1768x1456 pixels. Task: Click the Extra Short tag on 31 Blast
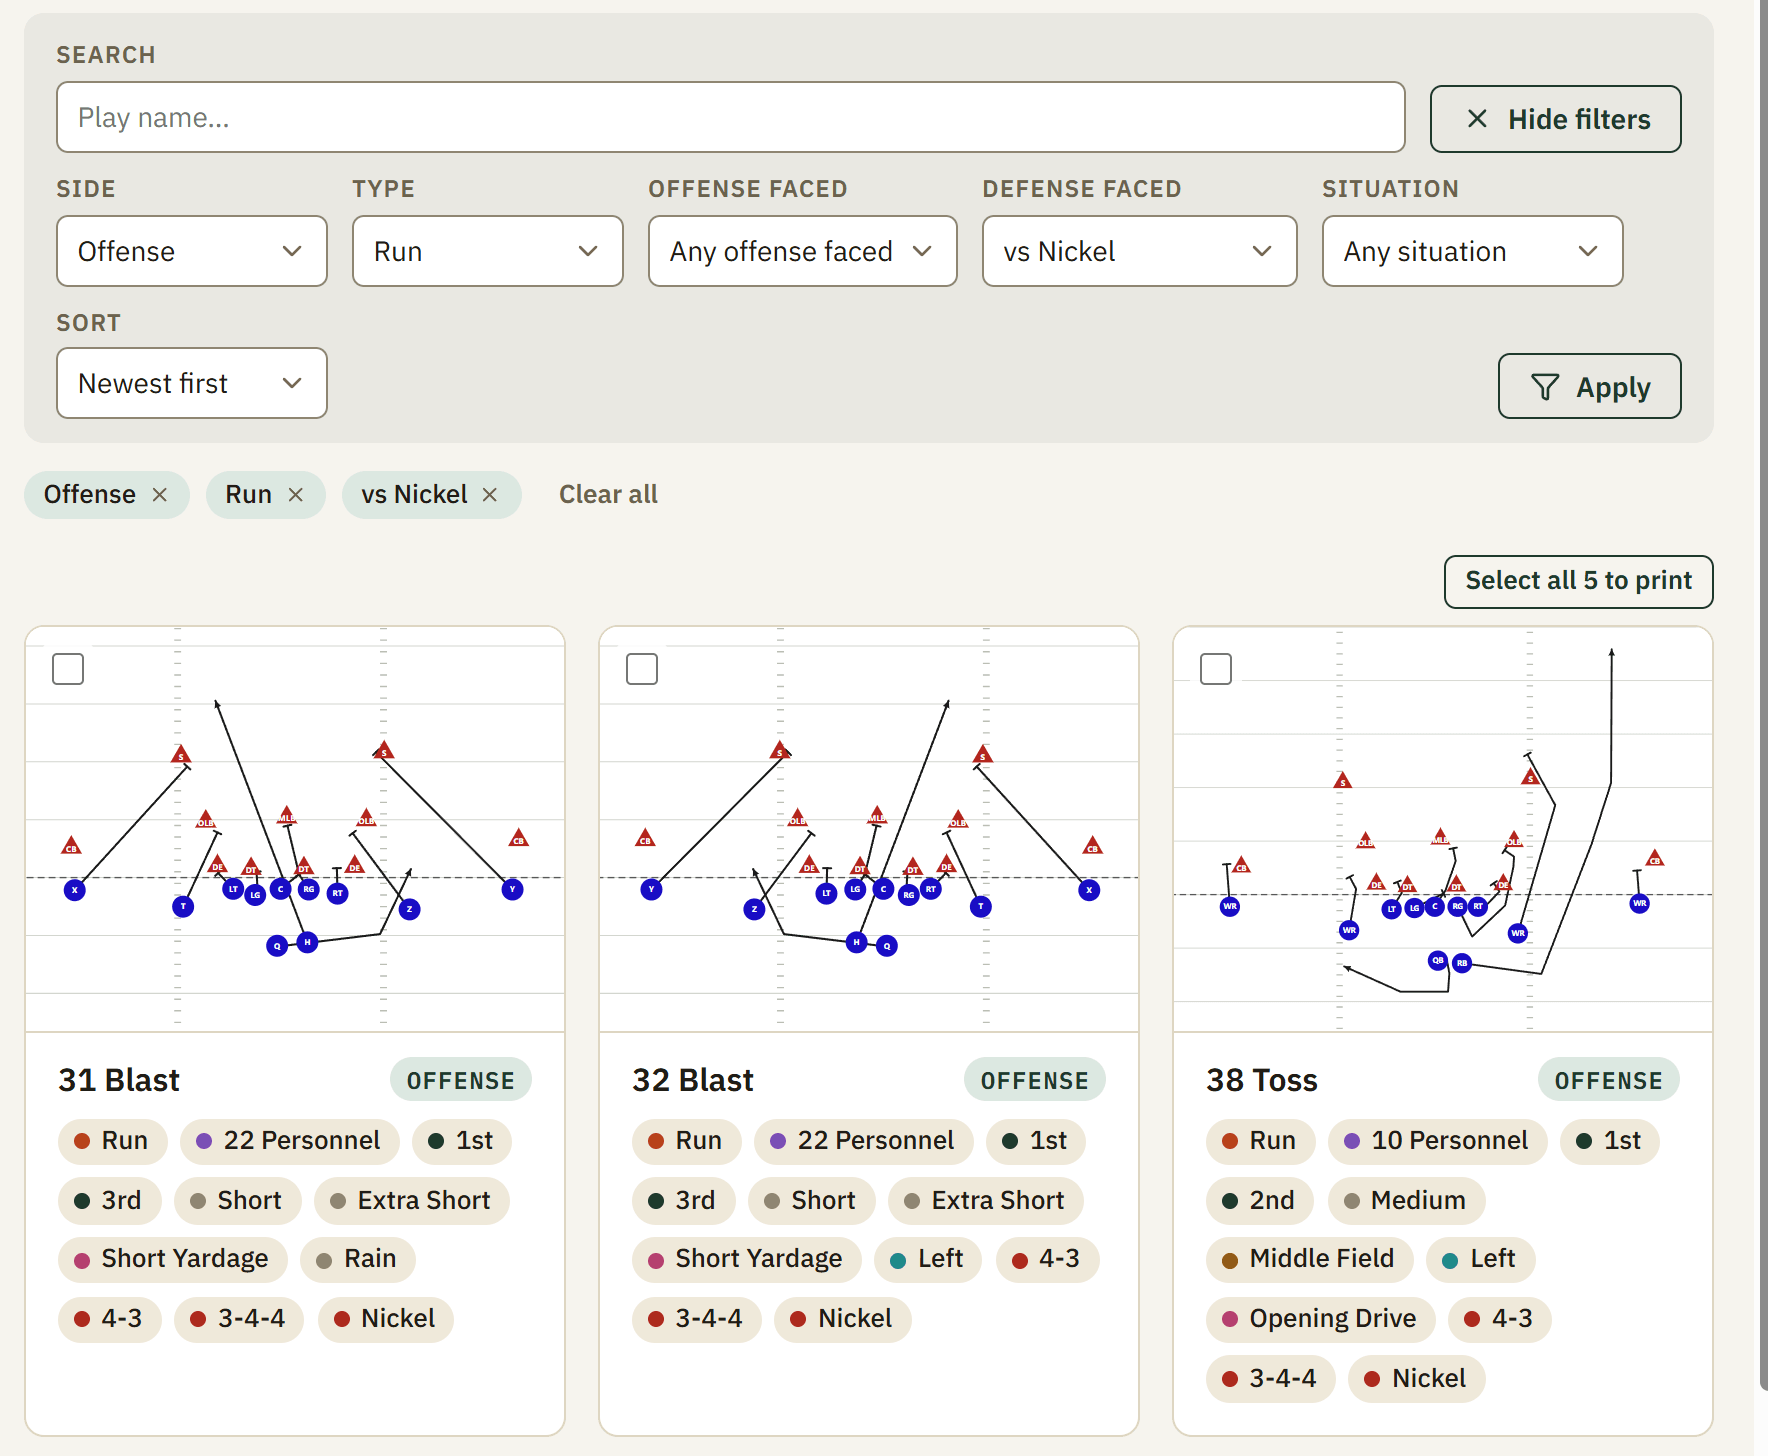(x=411, y=1201)
